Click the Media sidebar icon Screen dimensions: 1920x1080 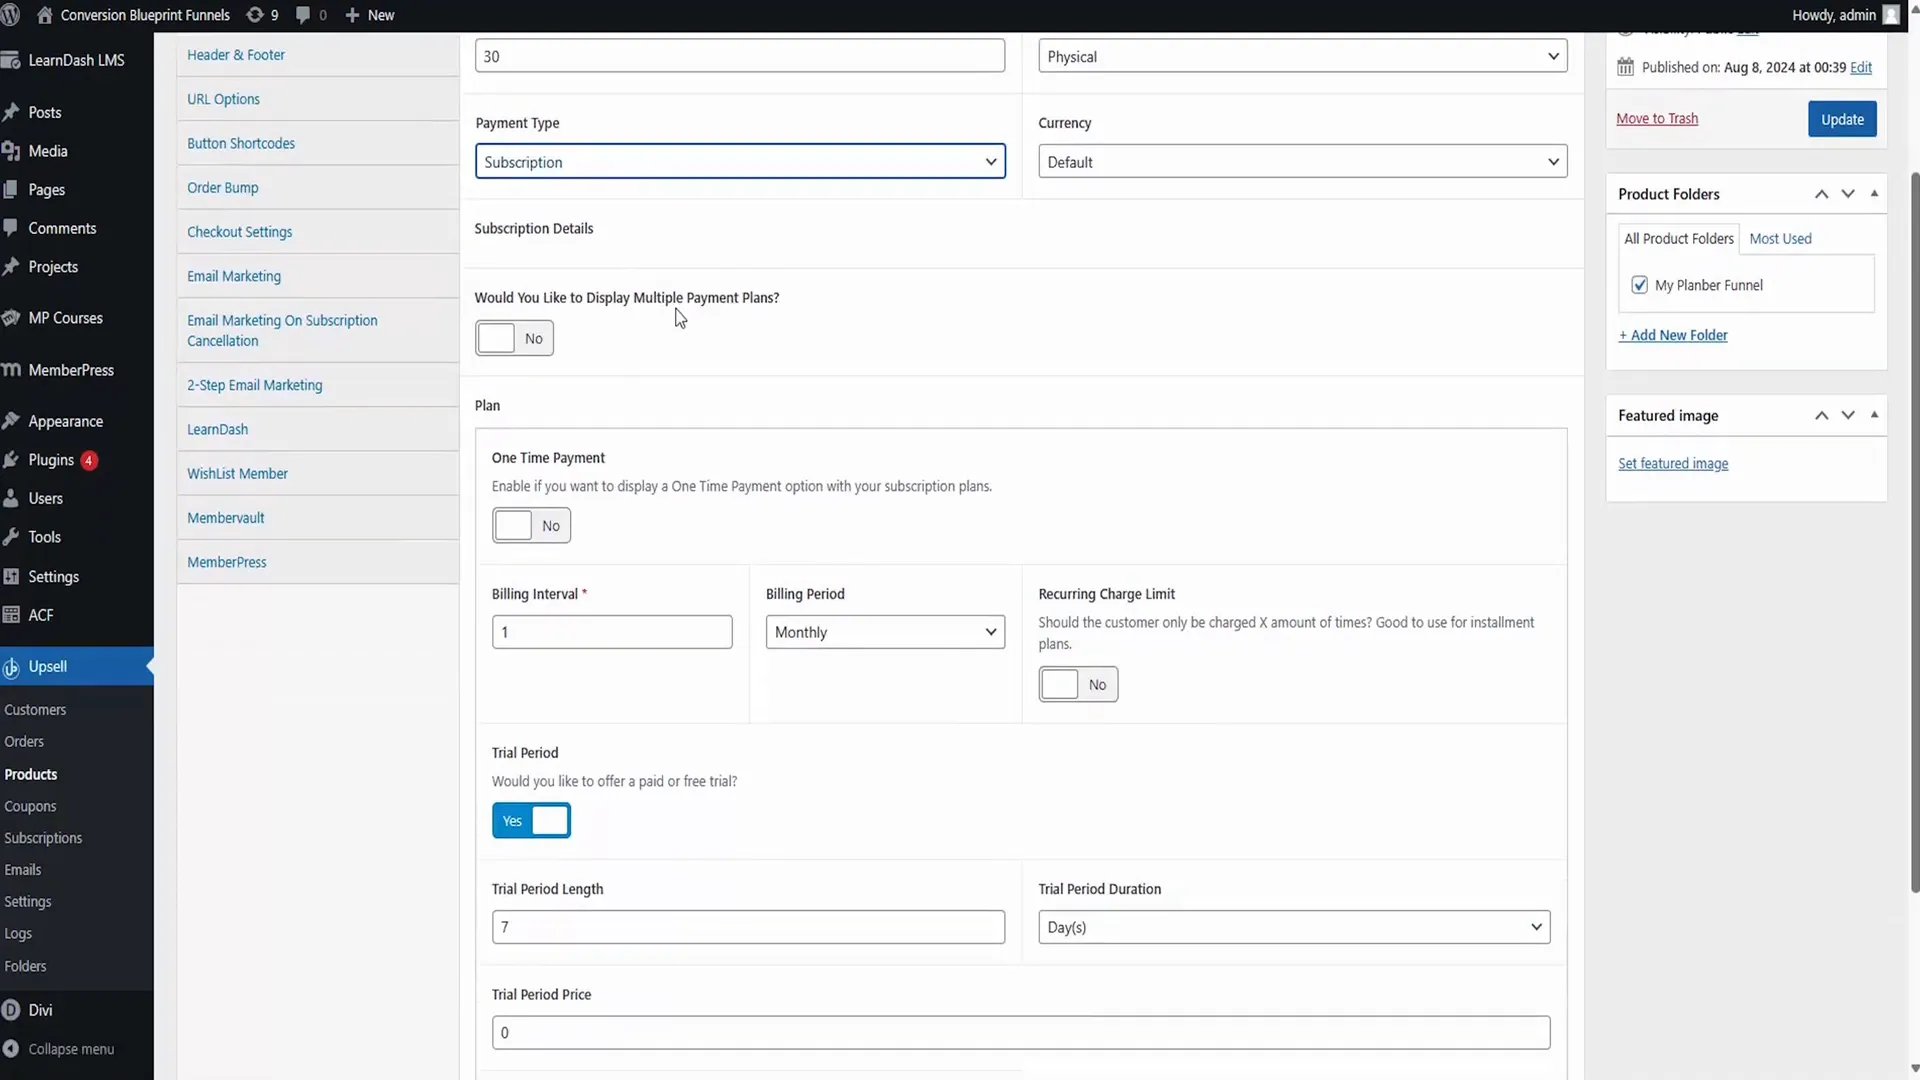click(x=11, y=151)
